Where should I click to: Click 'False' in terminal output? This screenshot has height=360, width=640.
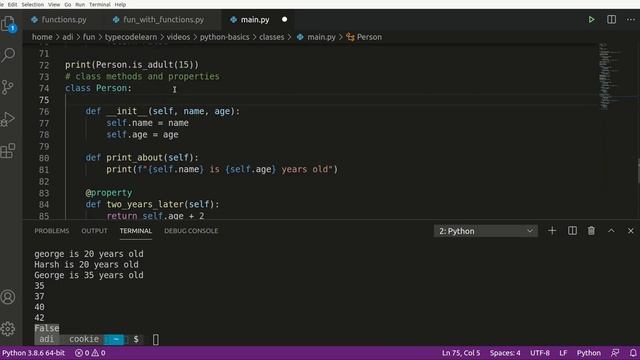click(x=47, y=328)
